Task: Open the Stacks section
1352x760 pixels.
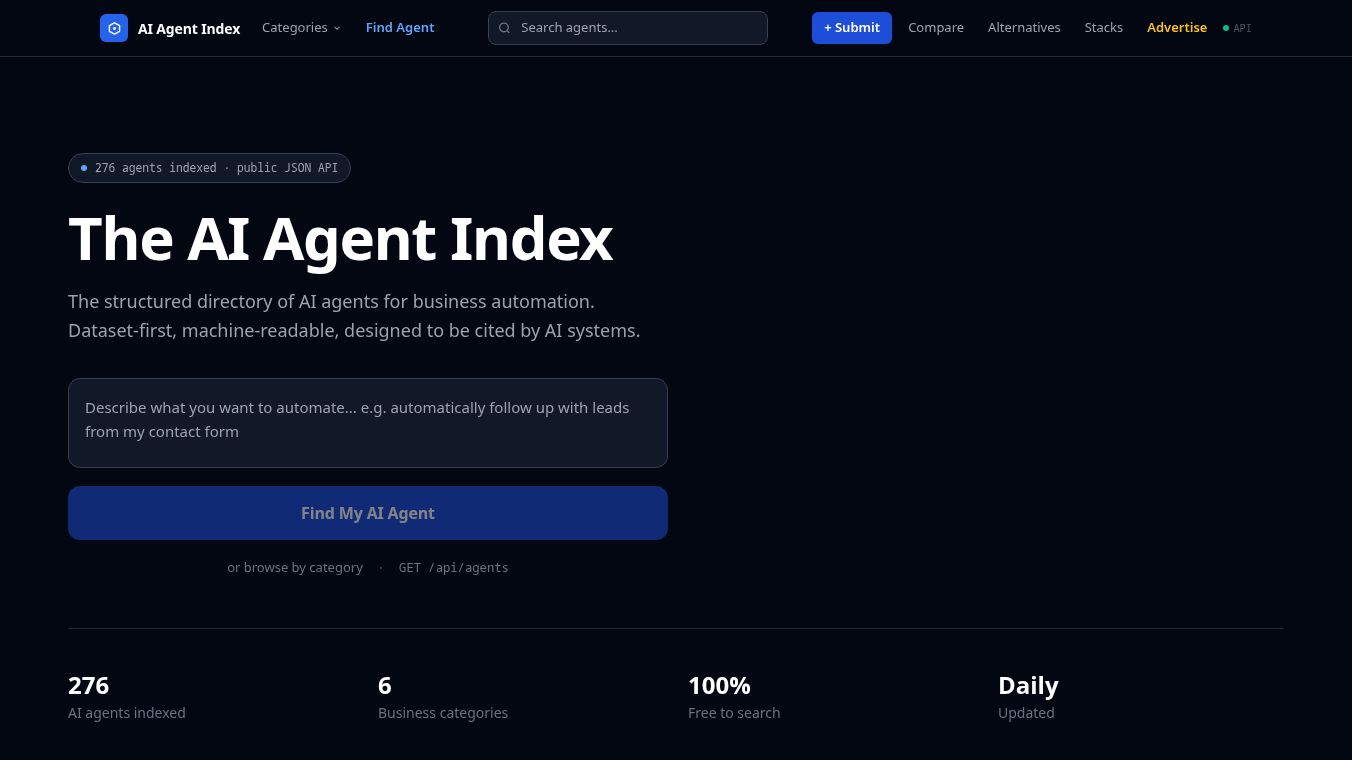Action: coord(1103,27)
